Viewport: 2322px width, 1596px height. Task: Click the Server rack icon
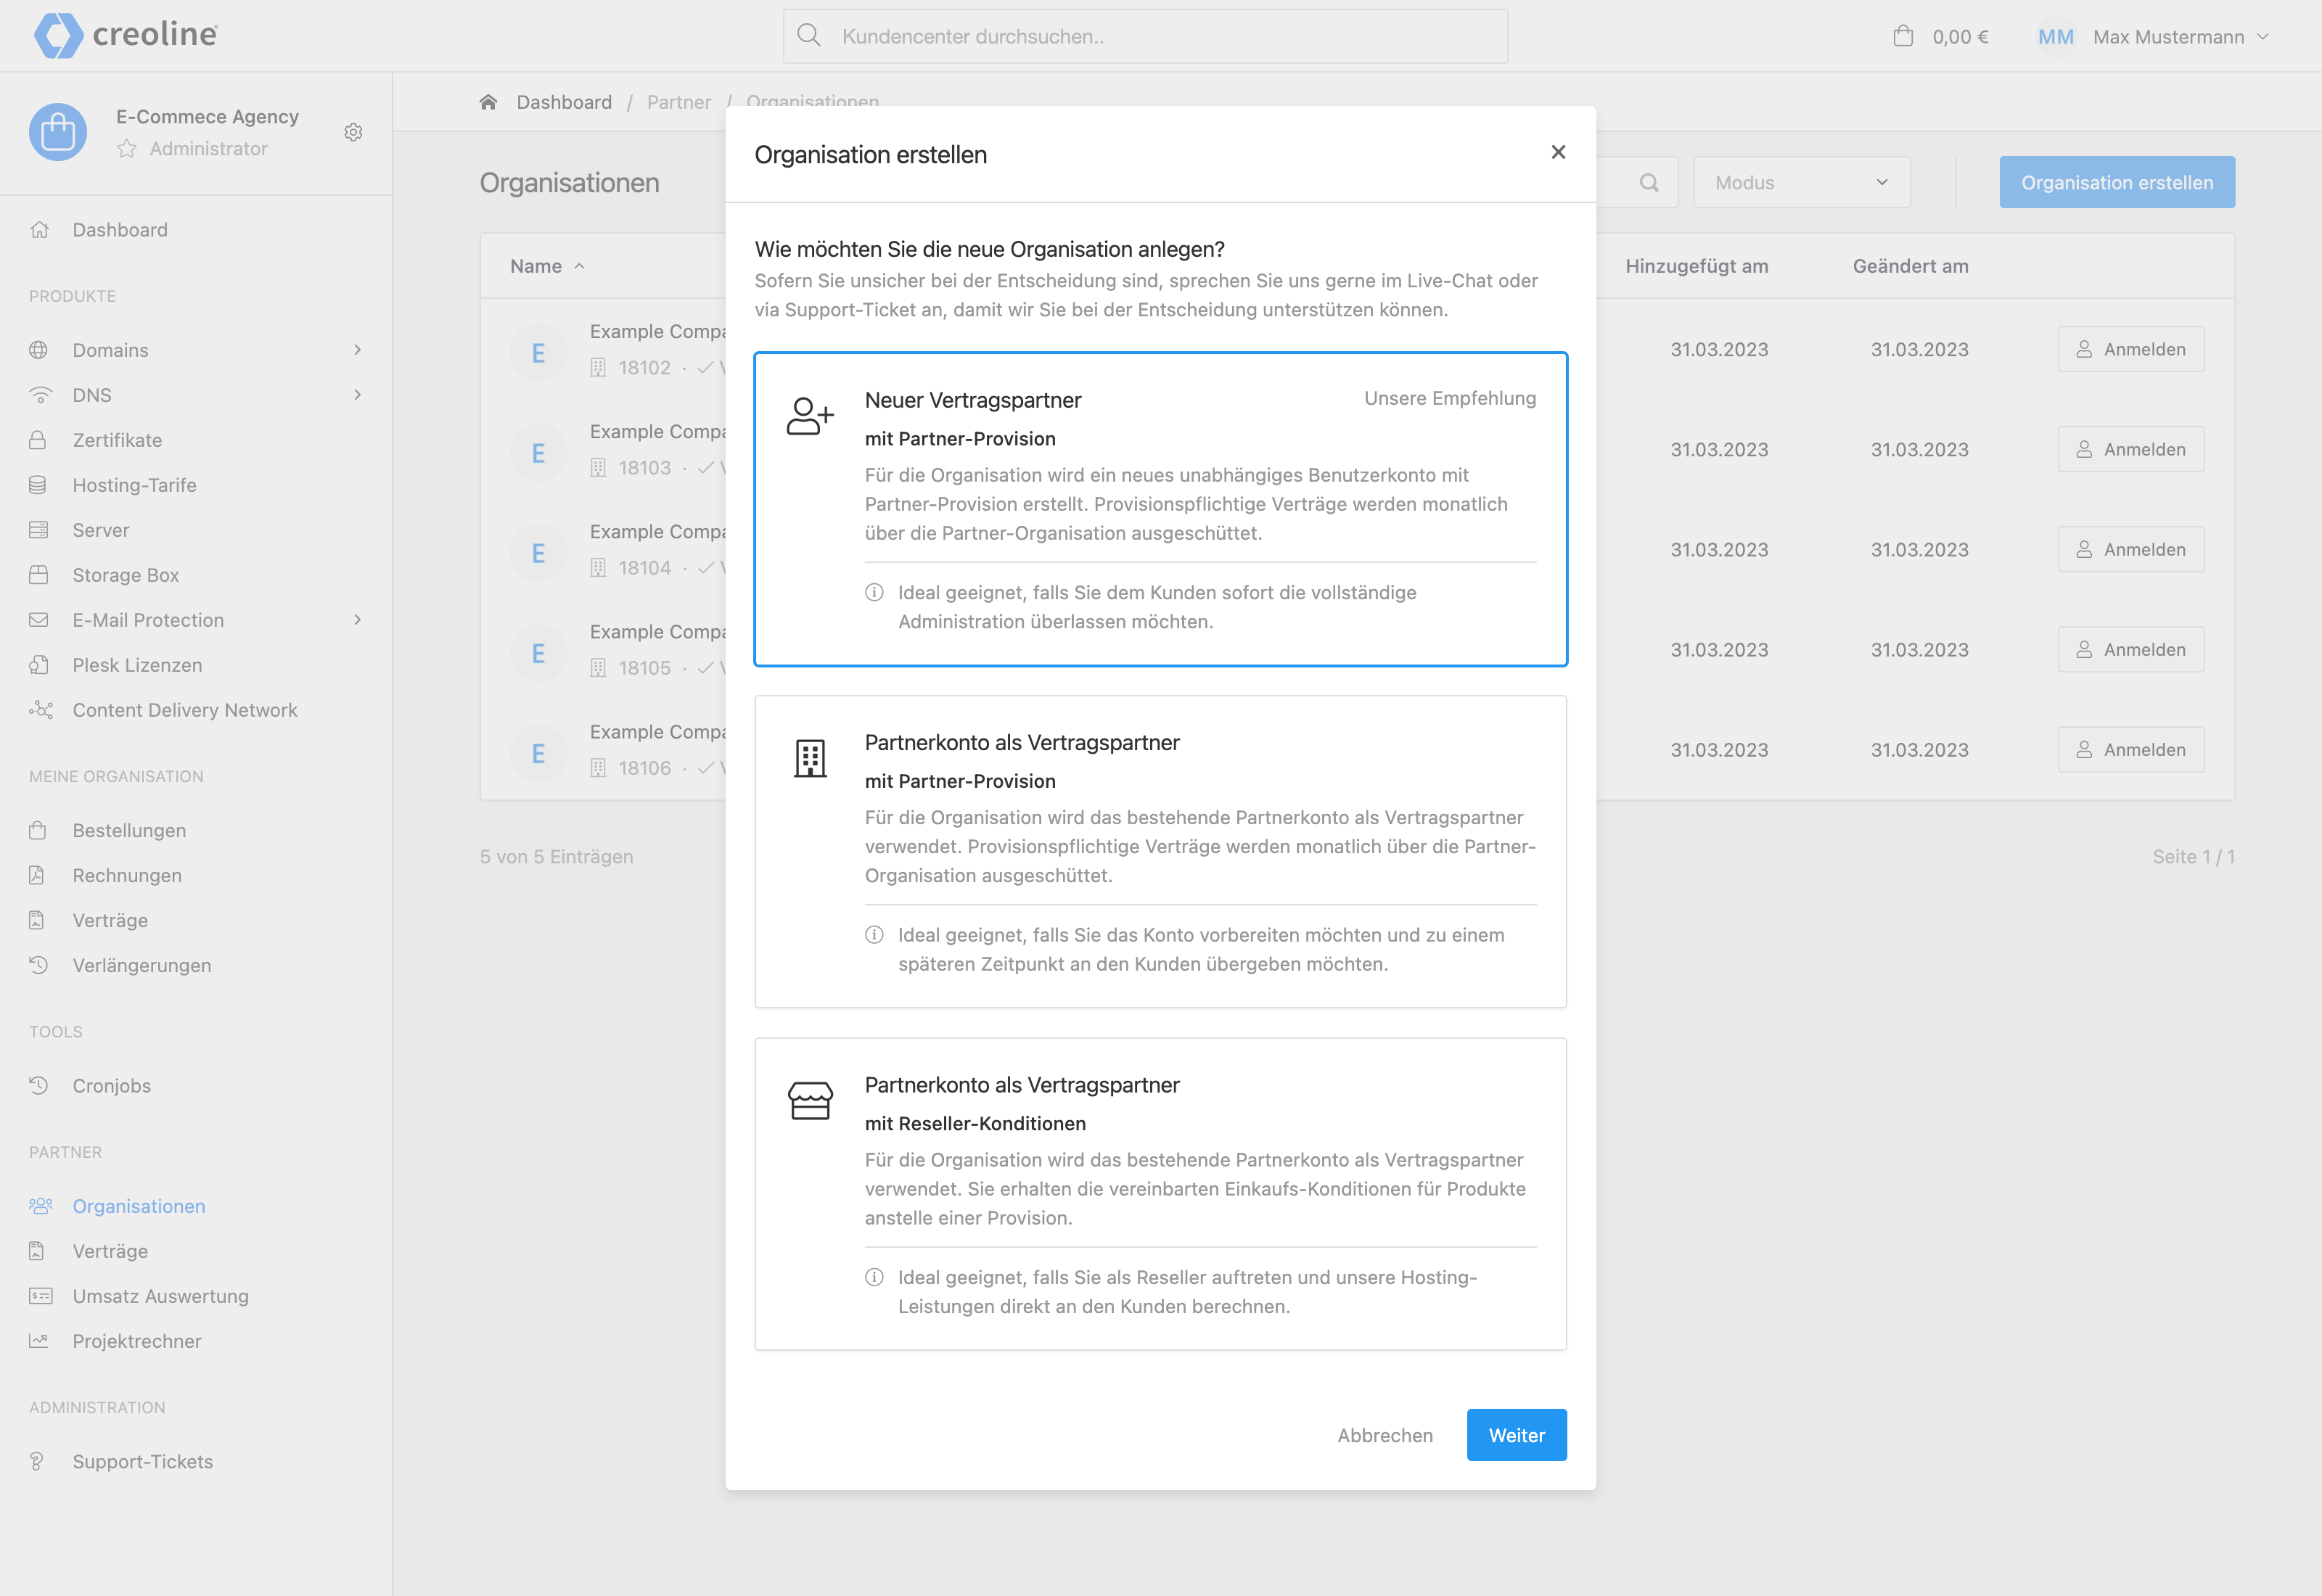[x=39, y=530]
